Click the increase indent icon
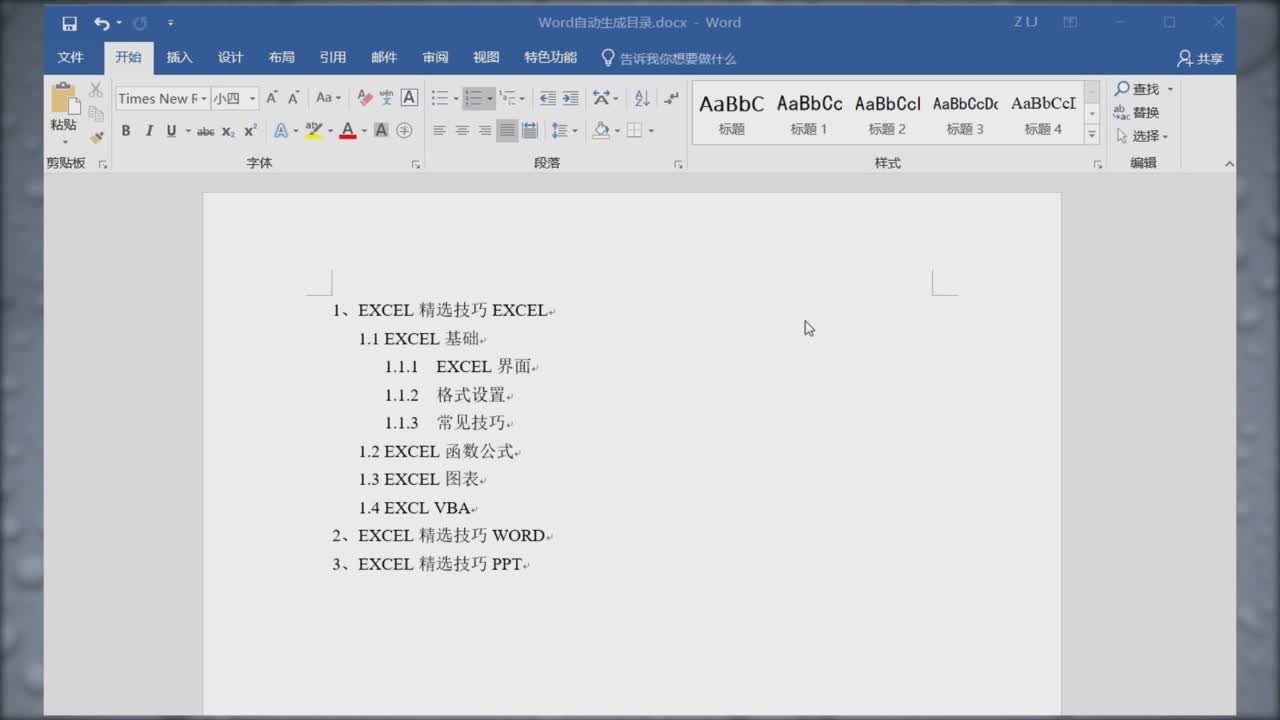The width and height of the screenshot is (1280, 720). (570, 98)
